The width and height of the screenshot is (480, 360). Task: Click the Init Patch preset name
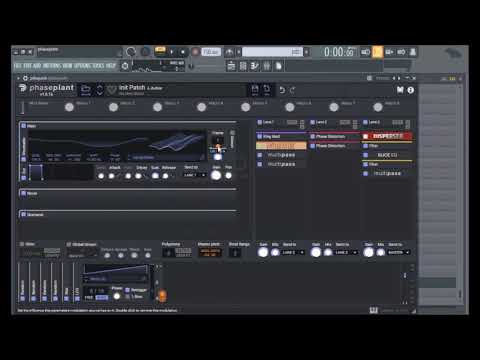pos(132,87)
